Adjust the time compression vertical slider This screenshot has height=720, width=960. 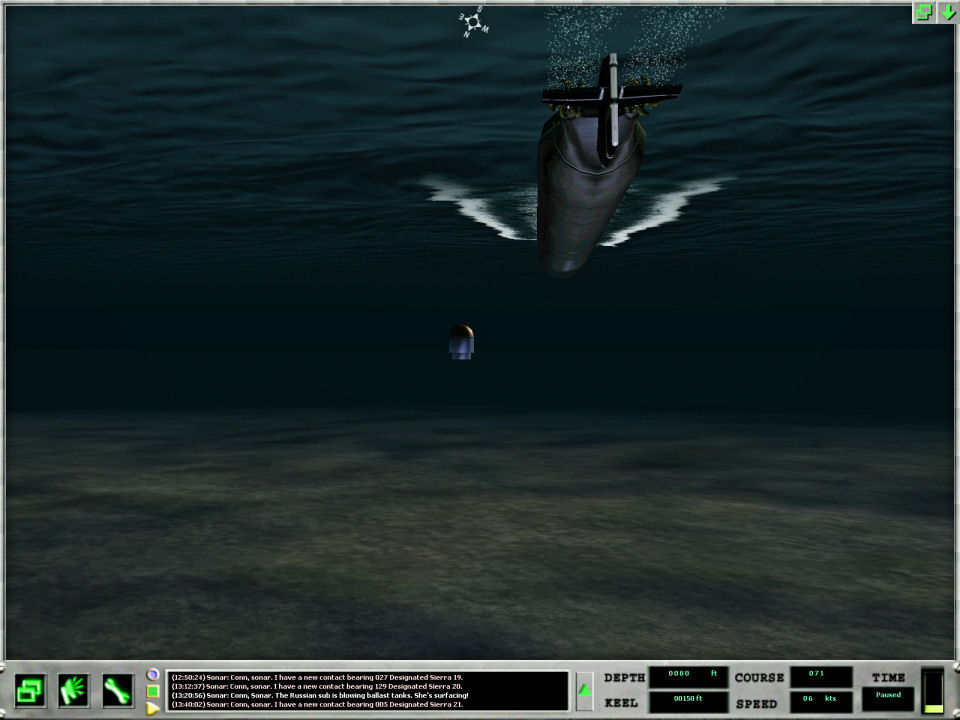(932, 690)
